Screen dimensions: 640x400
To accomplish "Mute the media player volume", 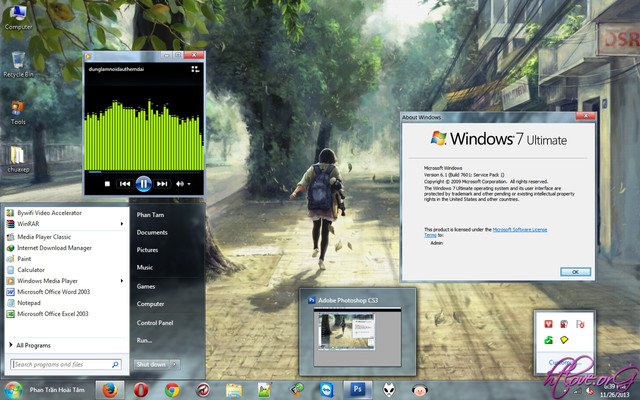I will tap(178, 184).
